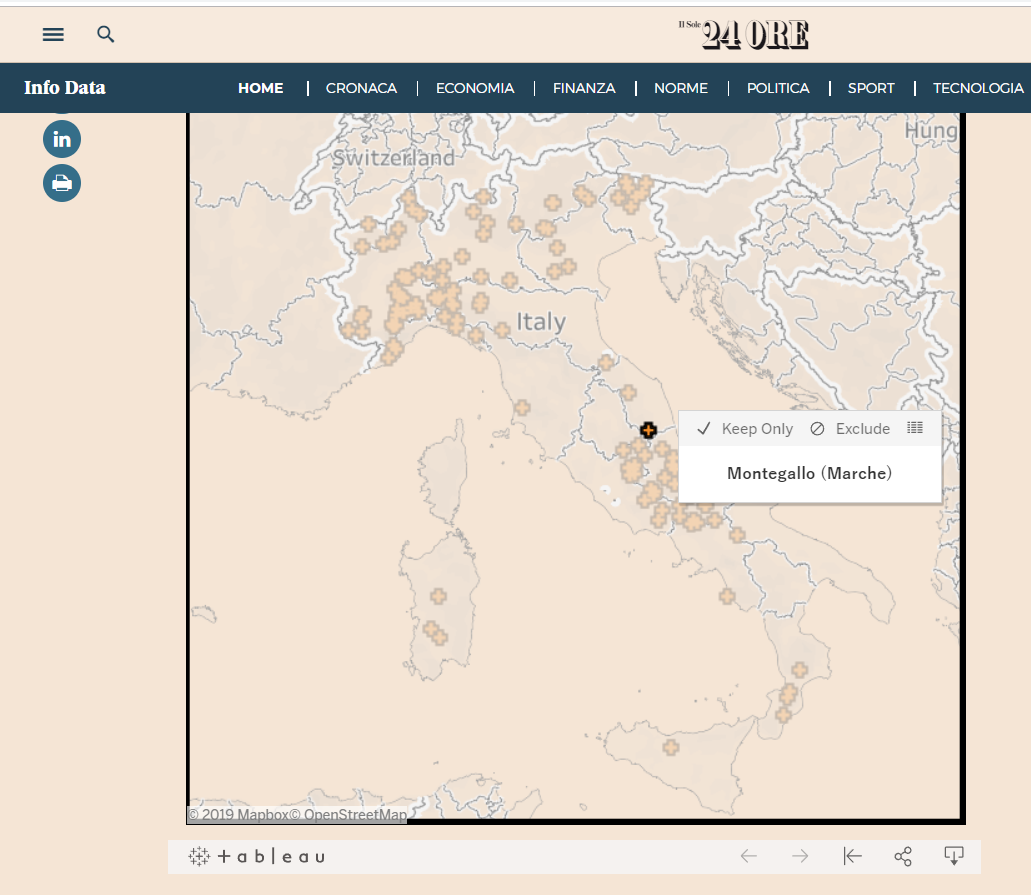
Task: Open the FINANZA menu item
Action: pyautogui.click(x=584, y=88)
